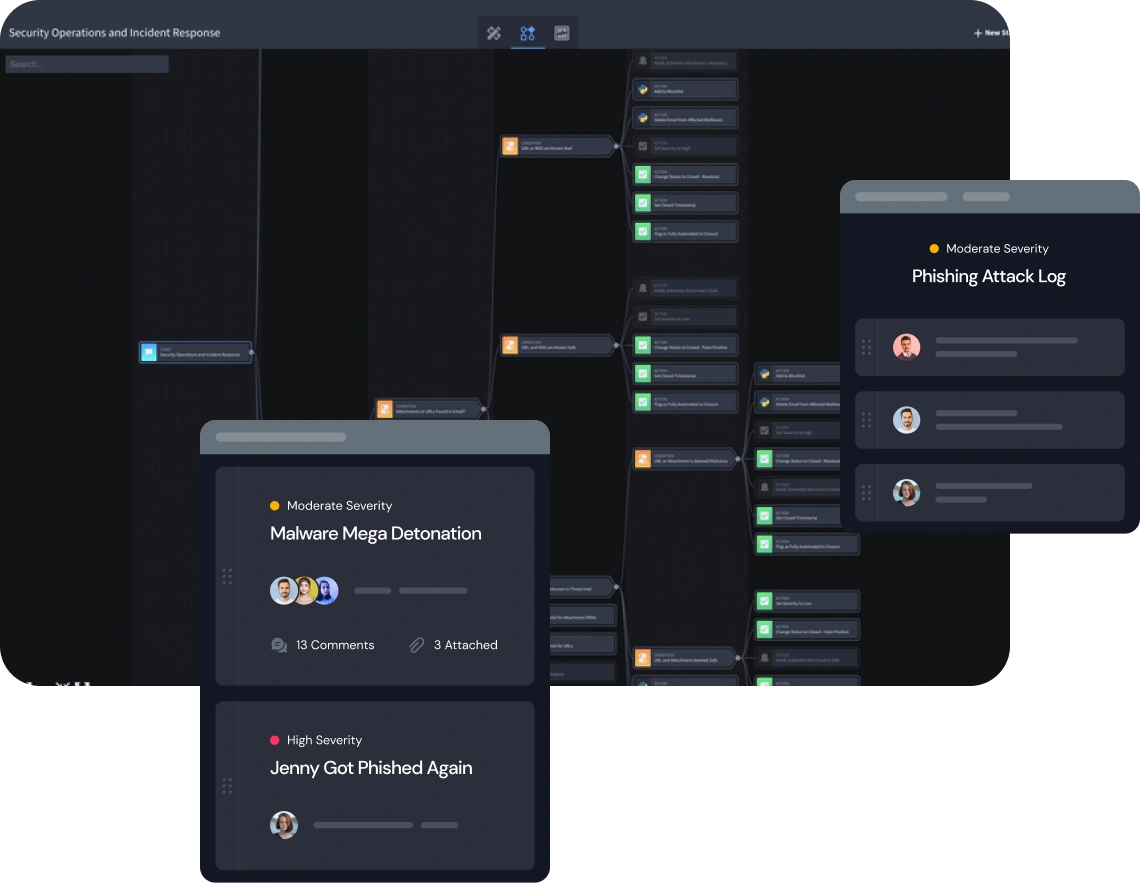Click drag handle on Malware Mega Detonation card
This screenshot has width=1140, height=883.
(227, 576)
